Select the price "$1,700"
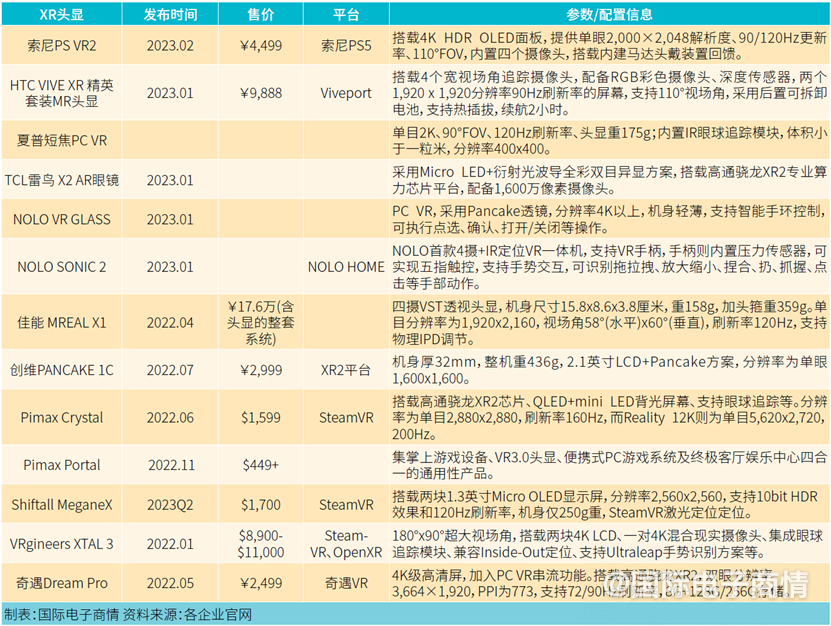The image size is (831, 626). coord(261,505)
